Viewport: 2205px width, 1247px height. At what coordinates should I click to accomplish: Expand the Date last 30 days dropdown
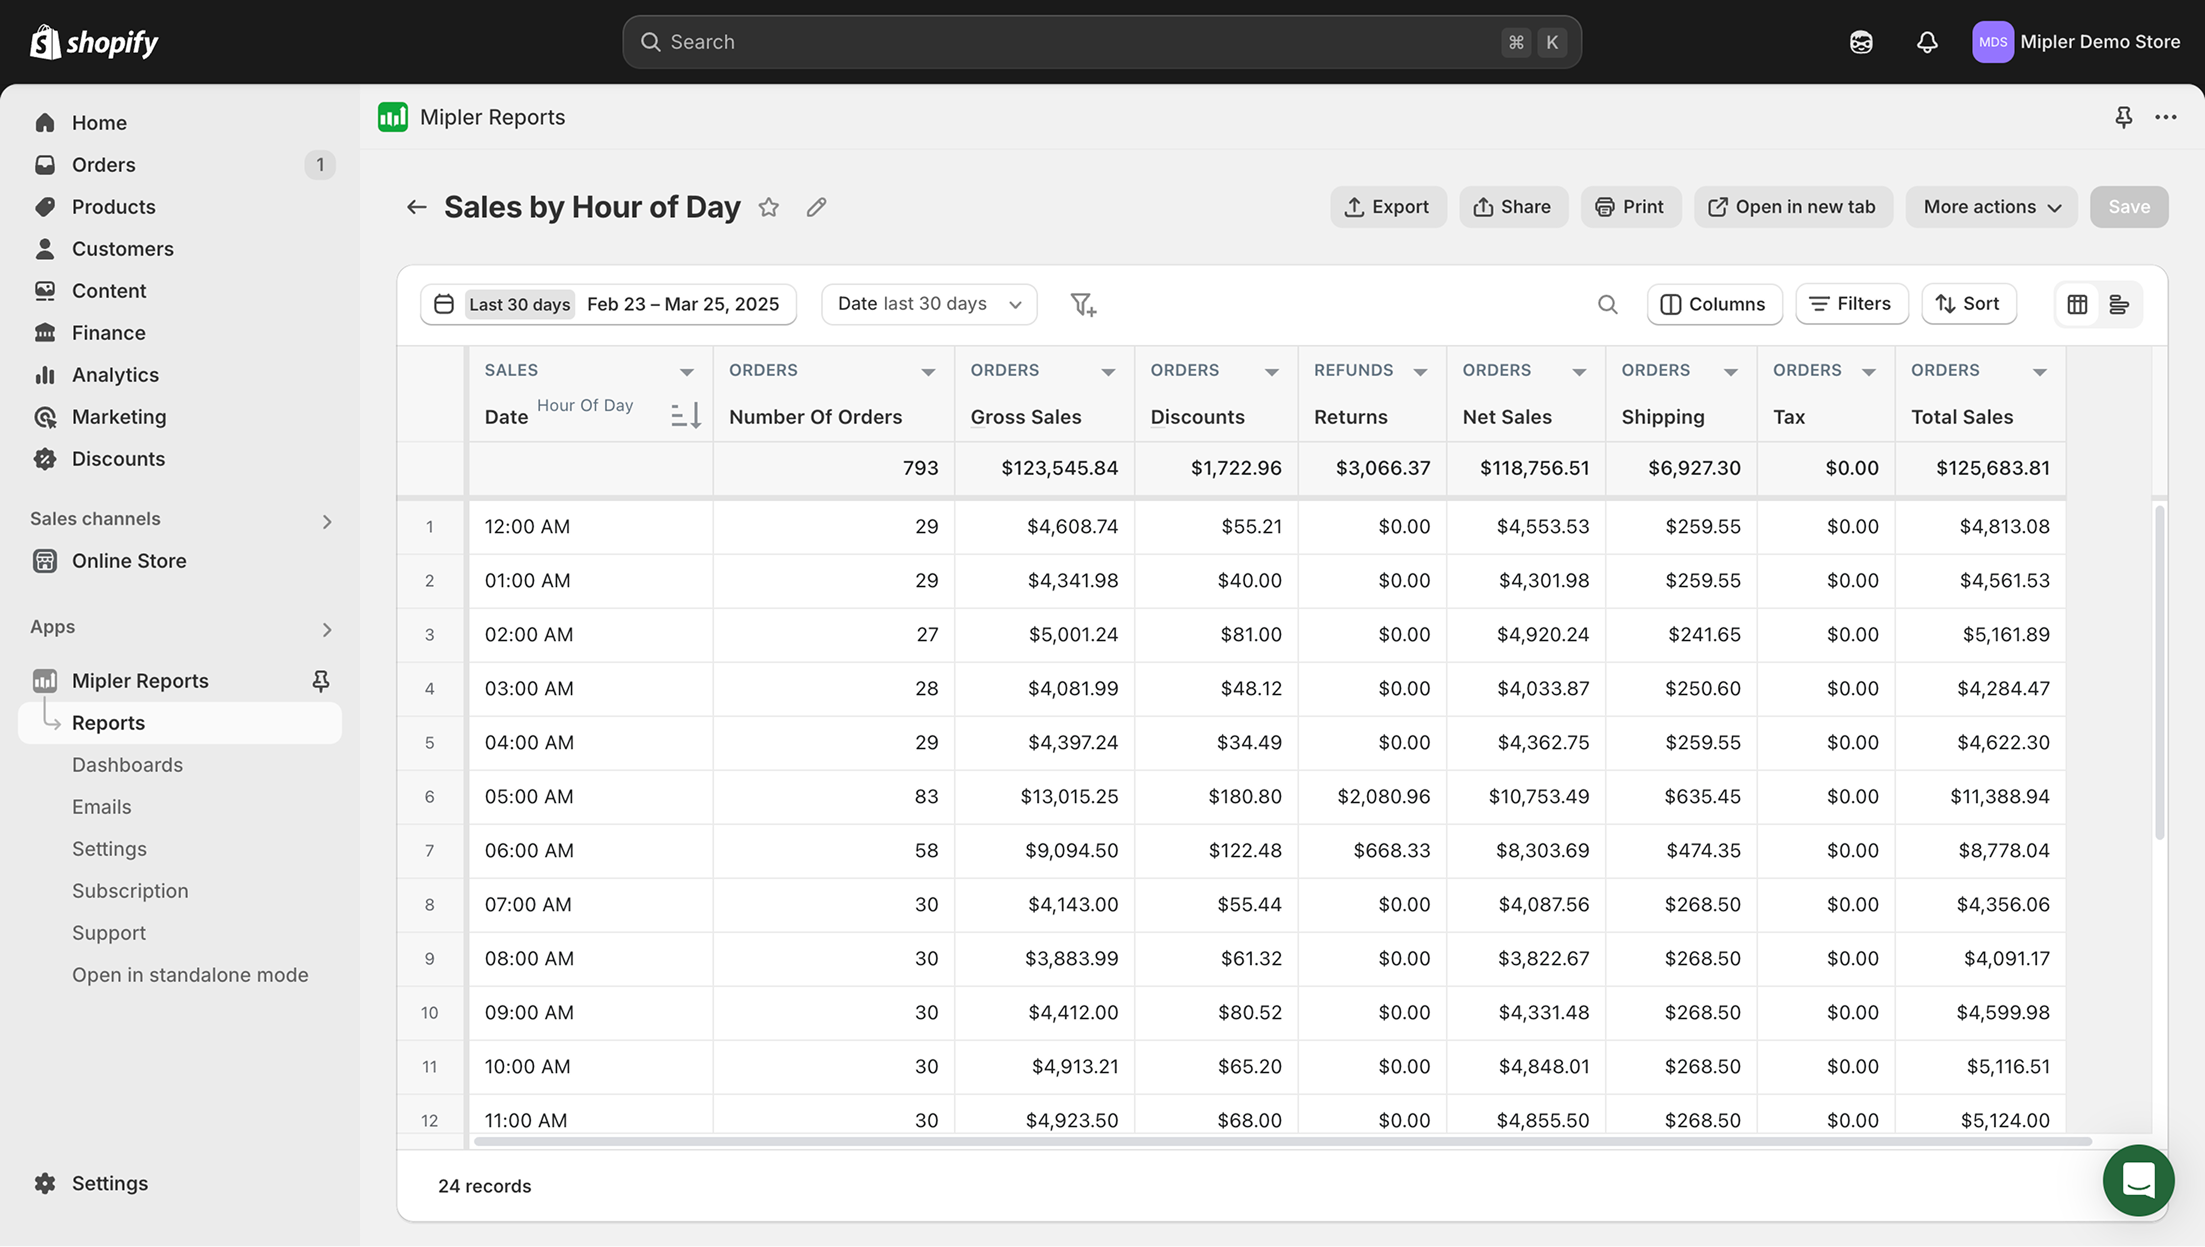[x=929, y=304]
